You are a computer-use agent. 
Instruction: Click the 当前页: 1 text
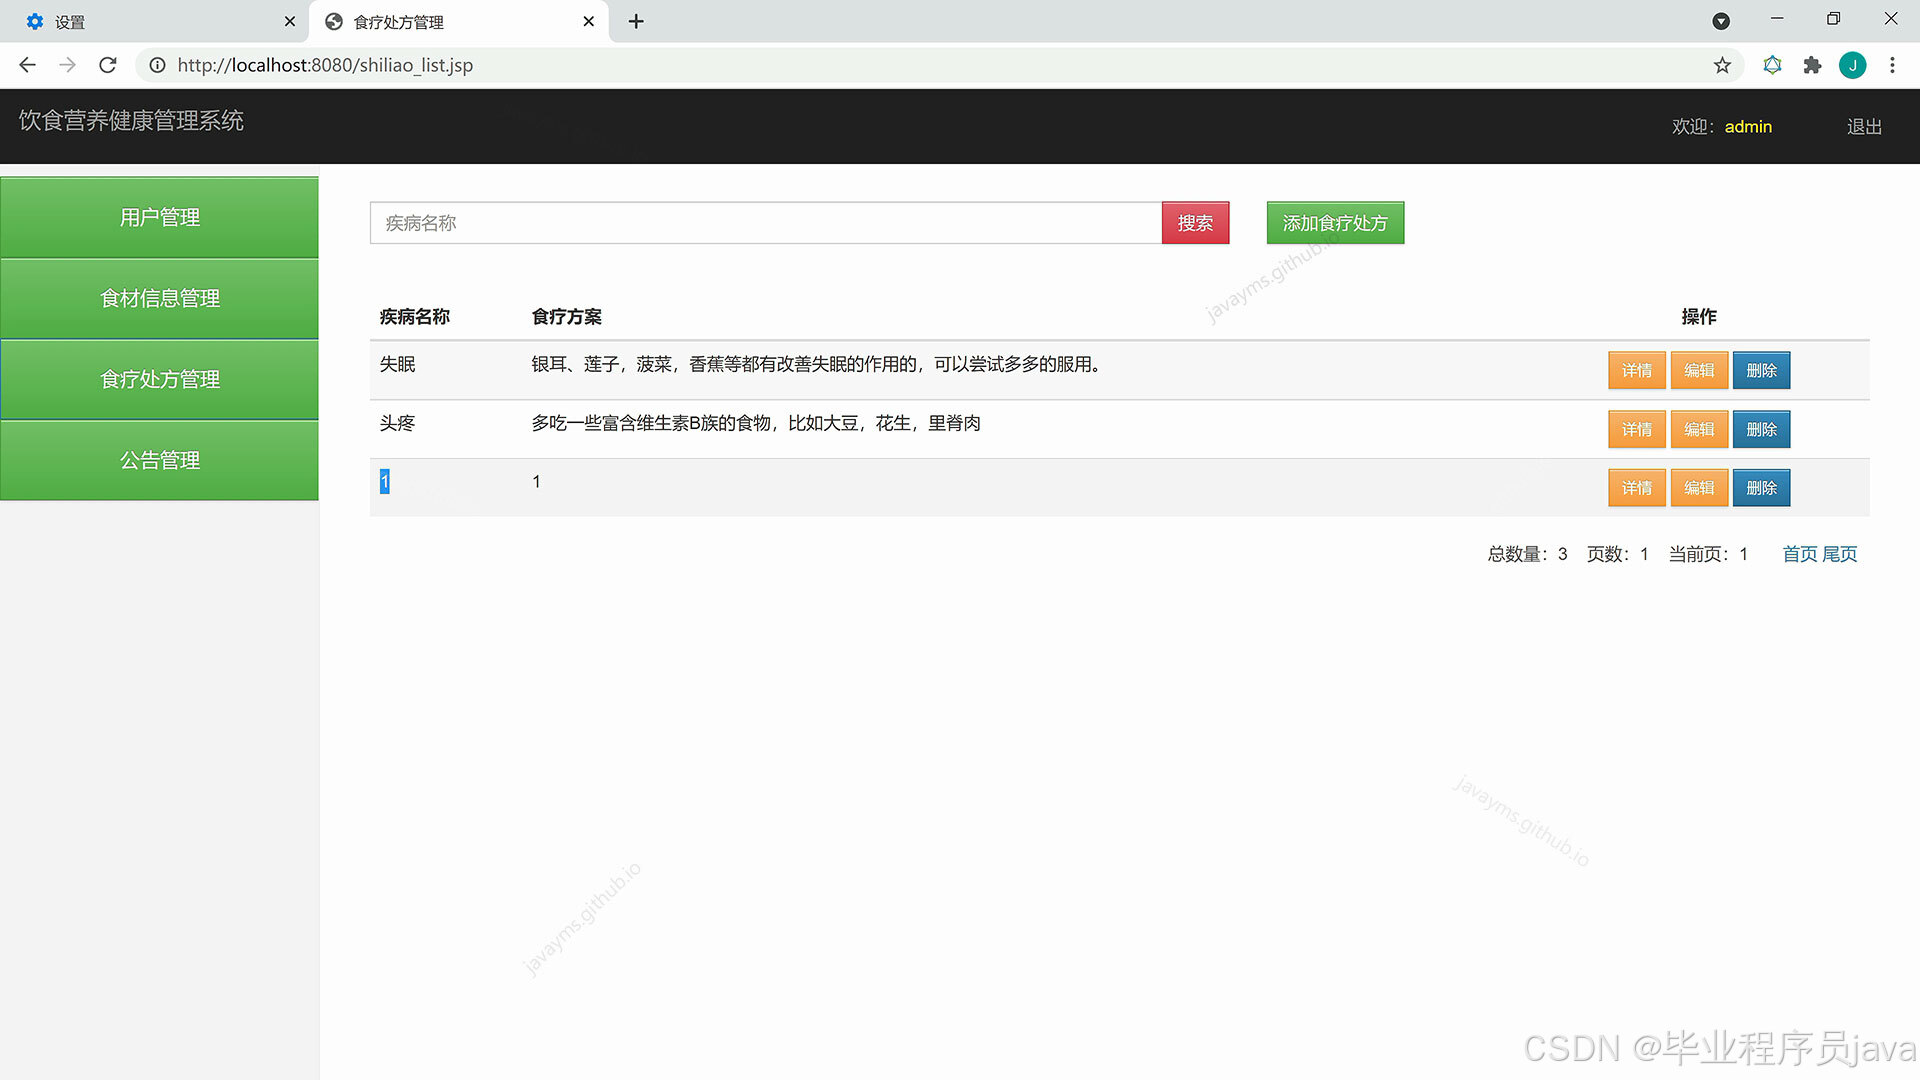(1708, 554)
